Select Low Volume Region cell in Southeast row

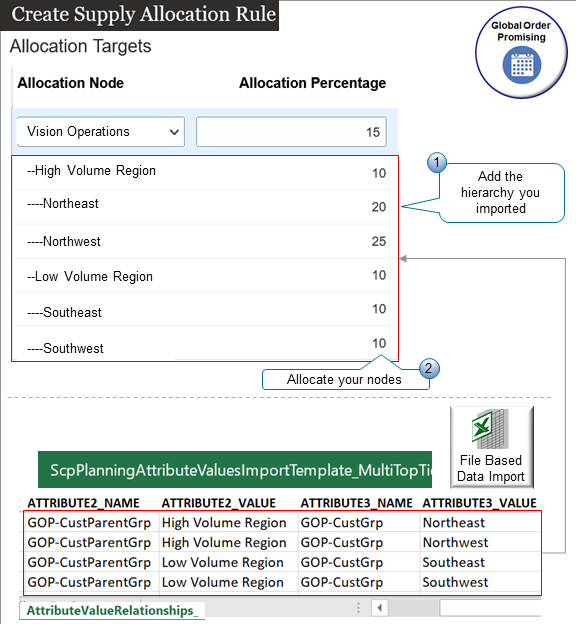pyautogui.click(x=228, y=562)
